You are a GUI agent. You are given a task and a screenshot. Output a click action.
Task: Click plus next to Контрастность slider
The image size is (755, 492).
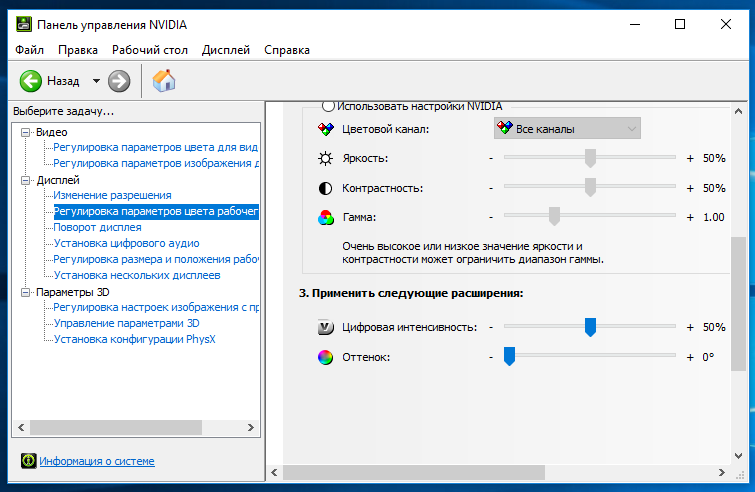690,188
